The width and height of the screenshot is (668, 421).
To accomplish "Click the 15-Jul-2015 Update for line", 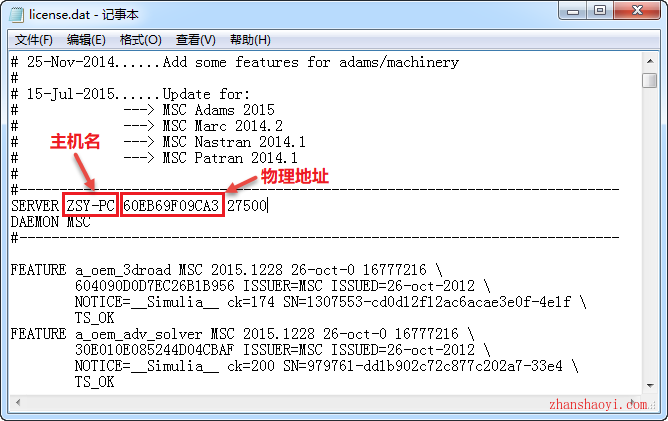I will [x=130, y=94].
